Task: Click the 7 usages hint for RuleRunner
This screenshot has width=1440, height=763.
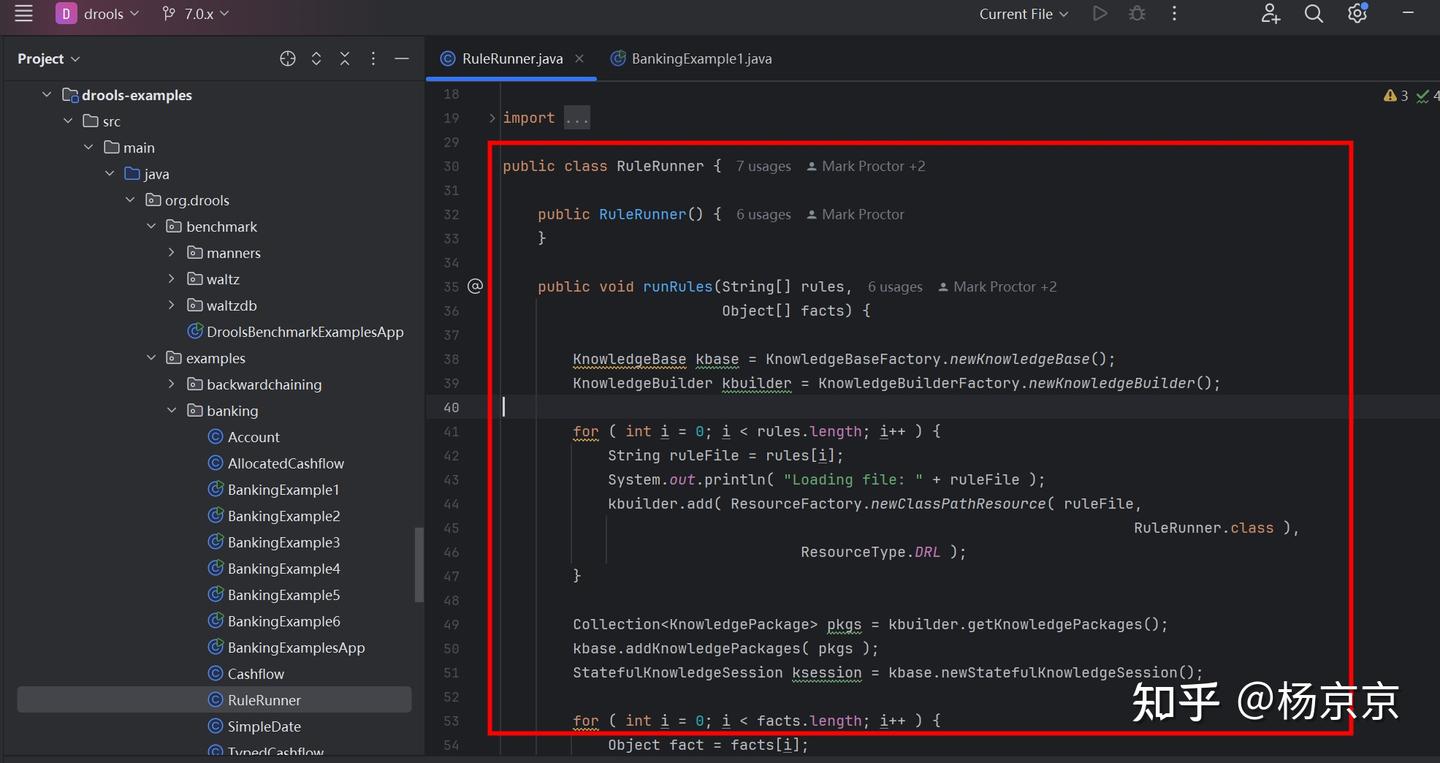Action: 763,167
